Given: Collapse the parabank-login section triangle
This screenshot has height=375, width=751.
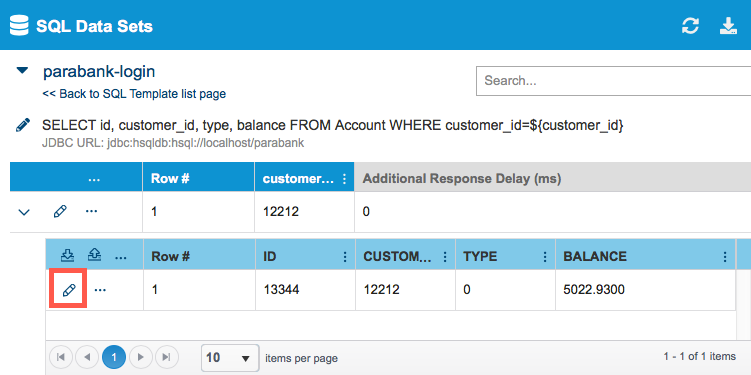Looking at the screenshot, I should (22, 70).
